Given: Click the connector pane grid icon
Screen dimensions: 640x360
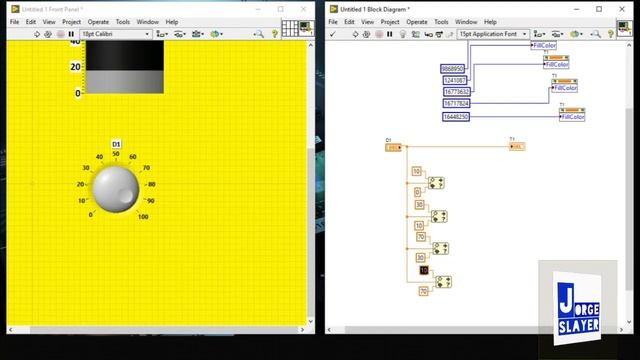Looking at the screenshot, I should tap(290, 29).
